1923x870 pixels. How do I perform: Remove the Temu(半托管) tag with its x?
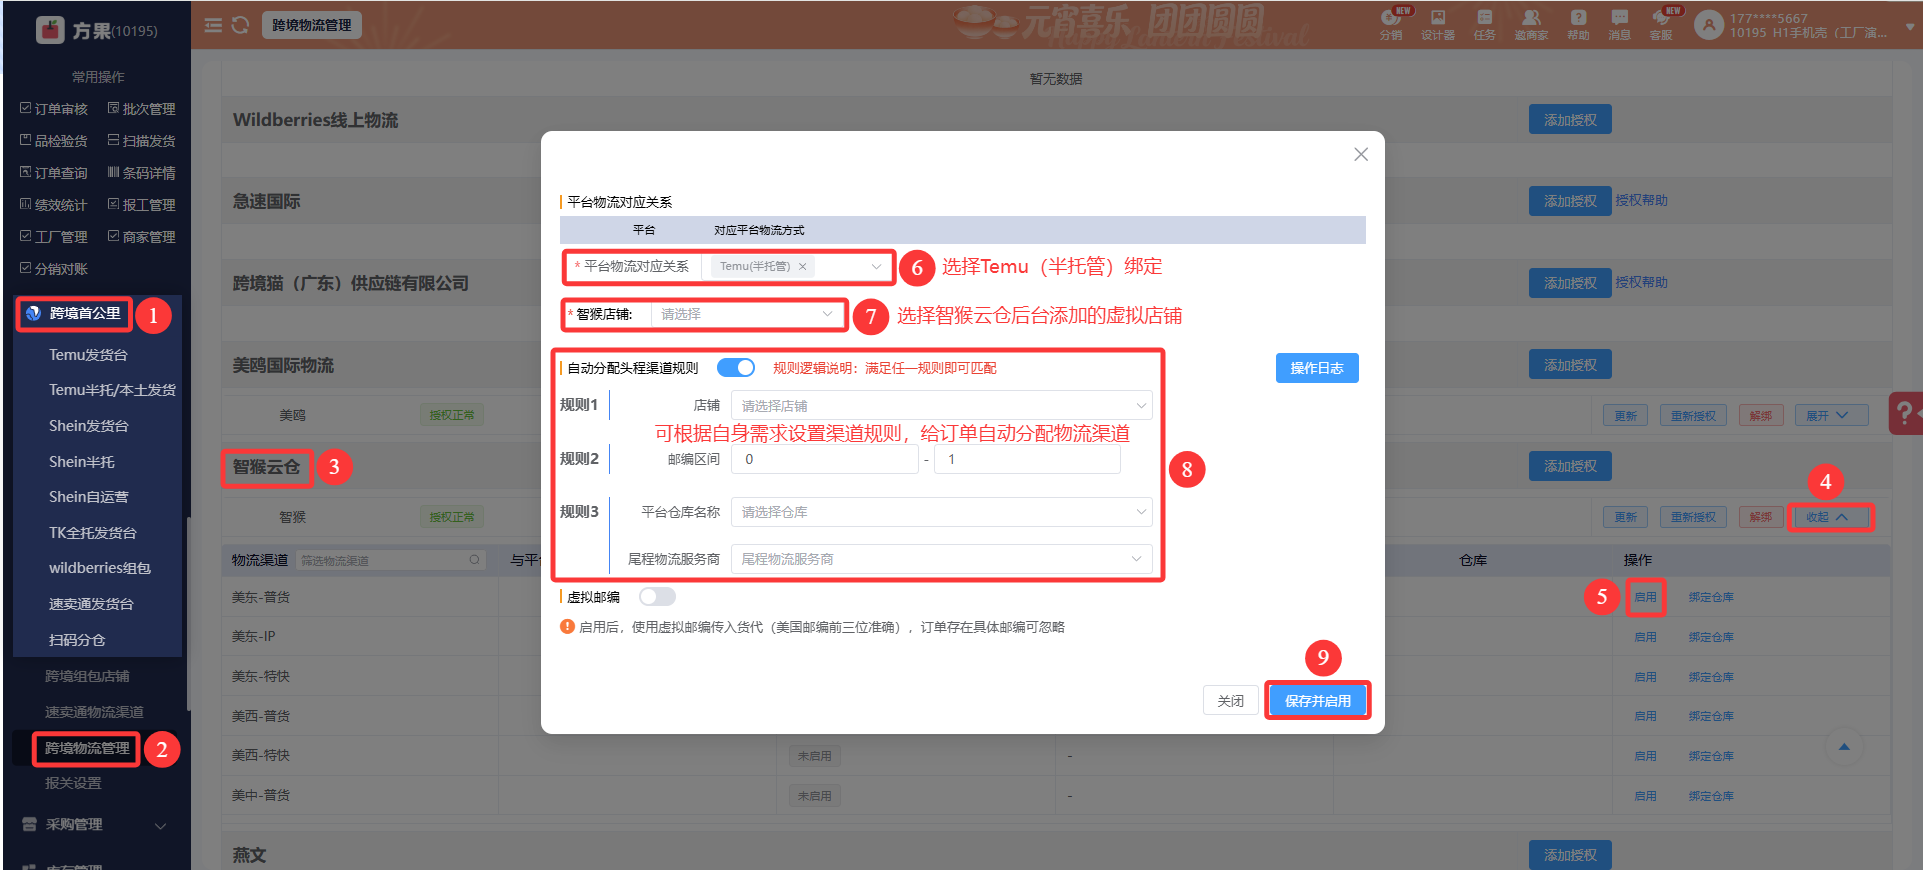pos(802,267)
